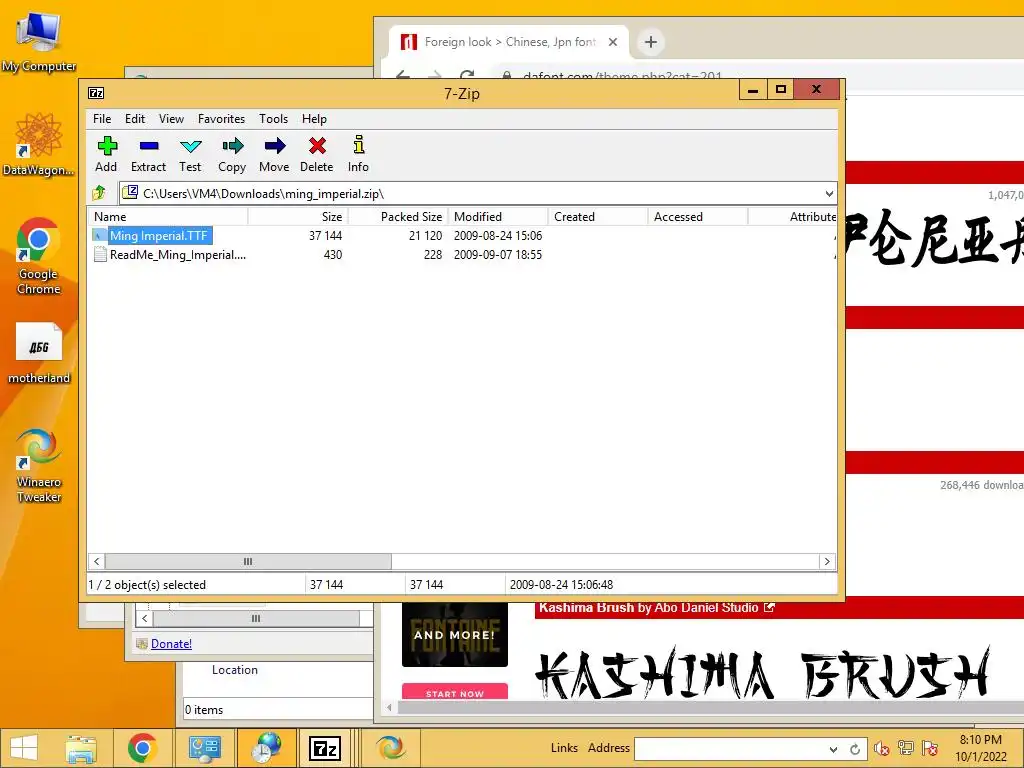Open Control Panel taskbar icon
1024x768 pixels.
point(204,748)
